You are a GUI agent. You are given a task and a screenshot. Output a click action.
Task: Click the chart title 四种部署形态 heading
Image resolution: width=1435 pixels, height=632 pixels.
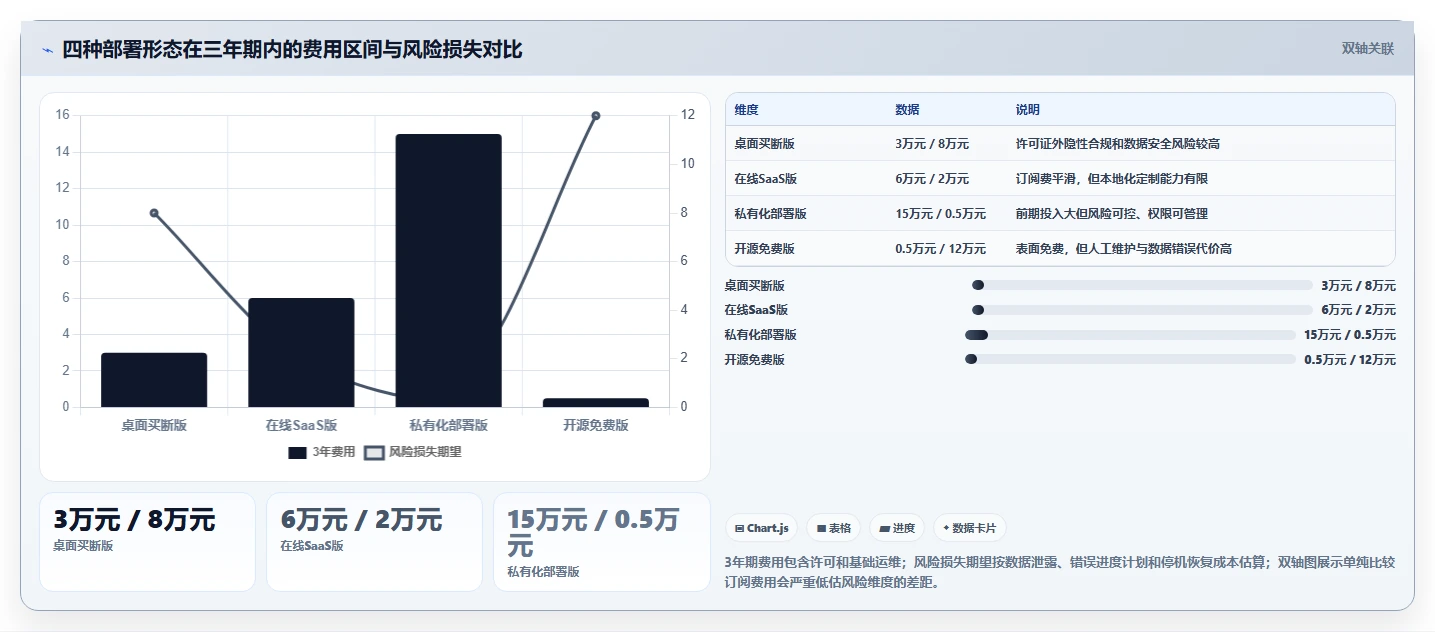point(292,49)
